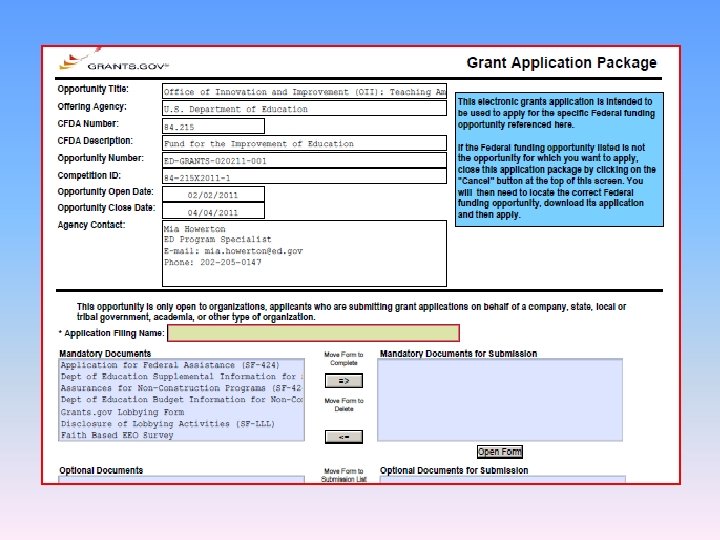Click the Optional Documents for Submission label
Image resolution: width=720 pixels, height=540 pixels.
click(454, 470)
